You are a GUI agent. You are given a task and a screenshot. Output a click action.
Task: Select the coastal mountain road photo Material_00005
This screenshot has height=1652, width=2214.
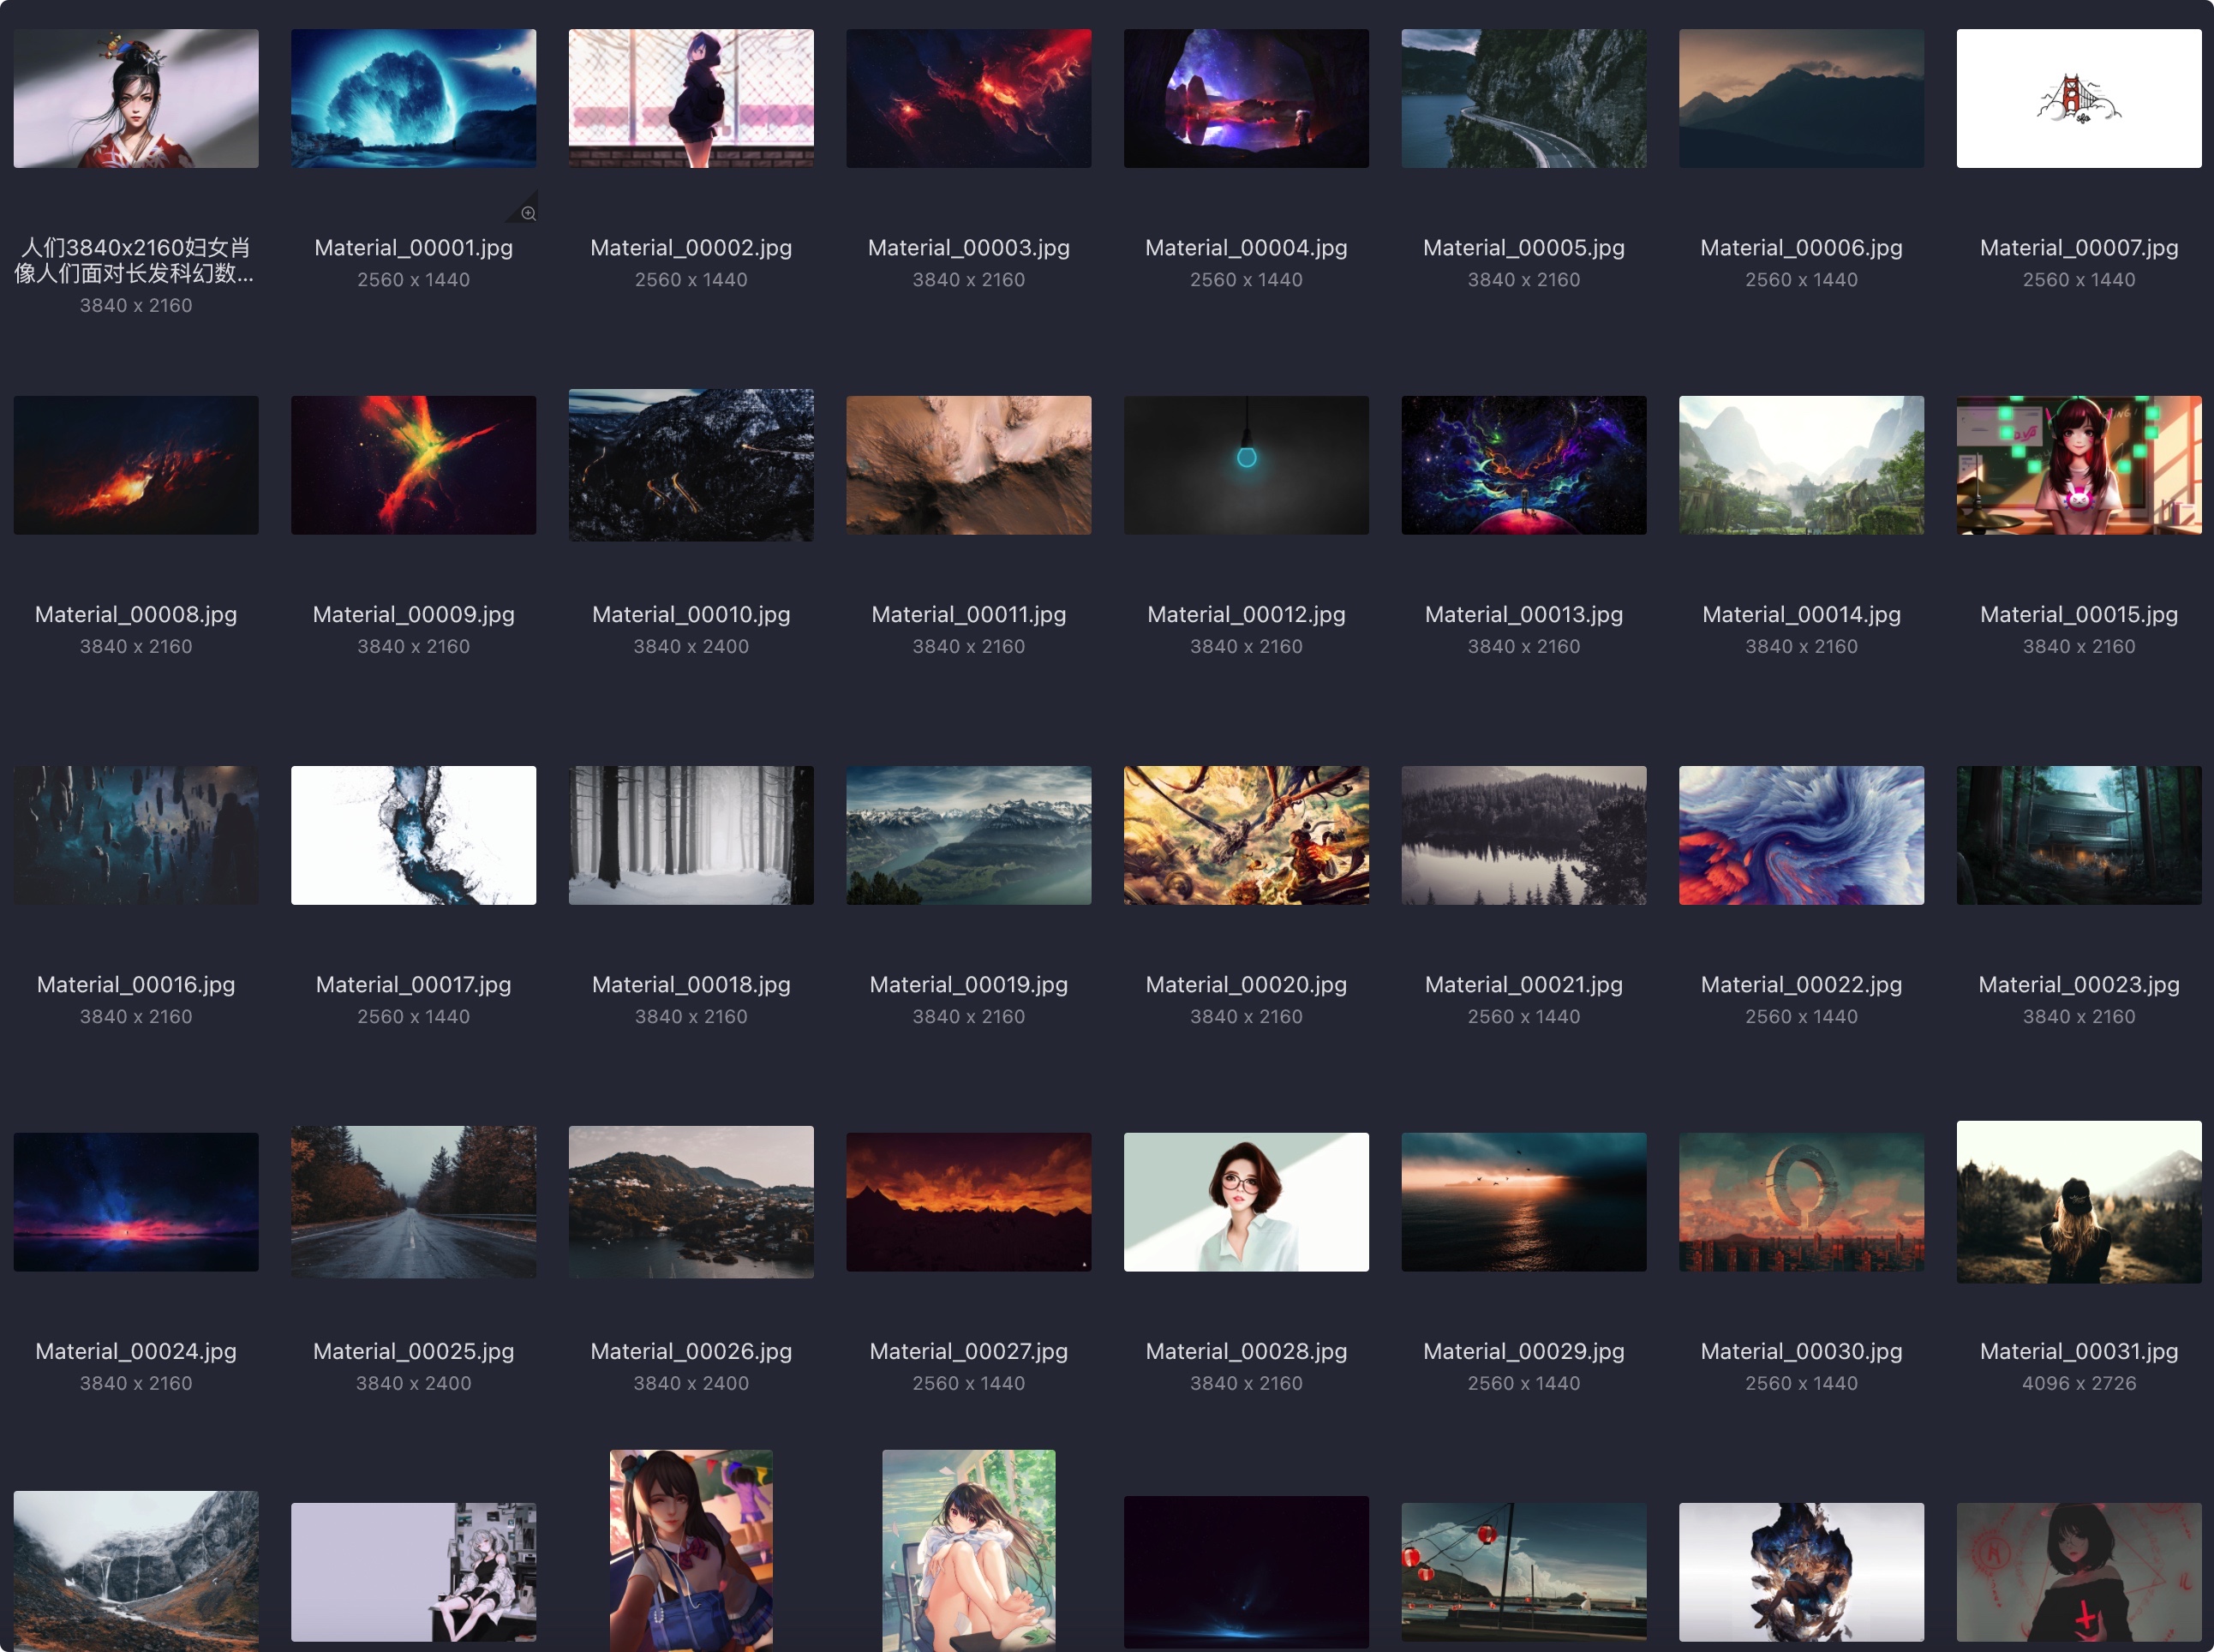[x=1523, y=97]
